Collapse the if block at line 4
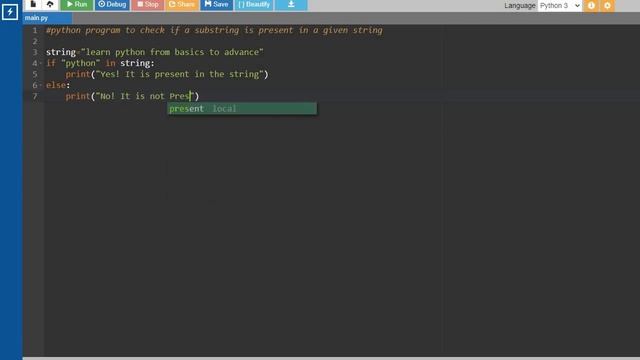 point(41,63)
